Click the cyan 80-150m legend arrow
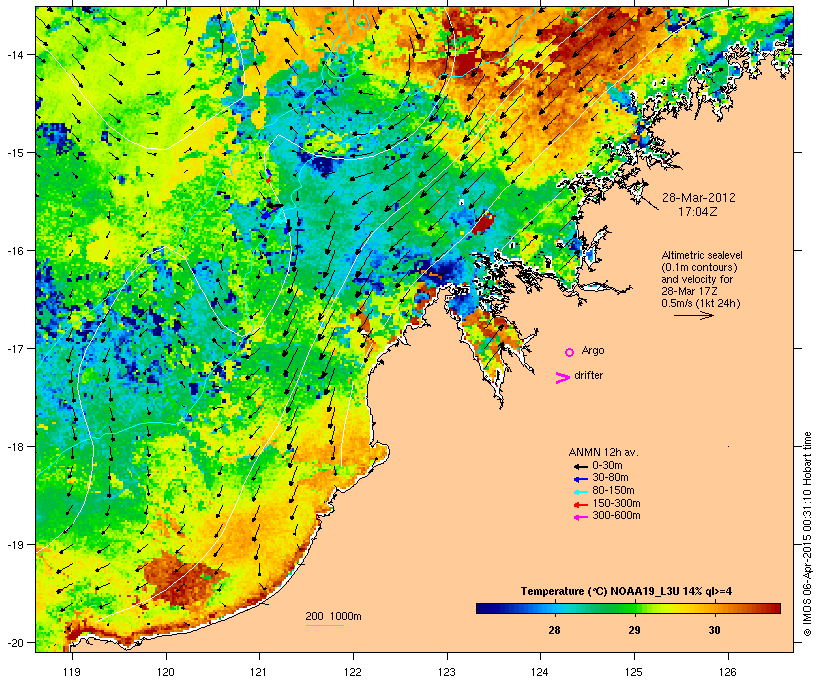Image resolution: width=820 pixels, height=680 pixels. pyautogui.click(x=581, y=492)
